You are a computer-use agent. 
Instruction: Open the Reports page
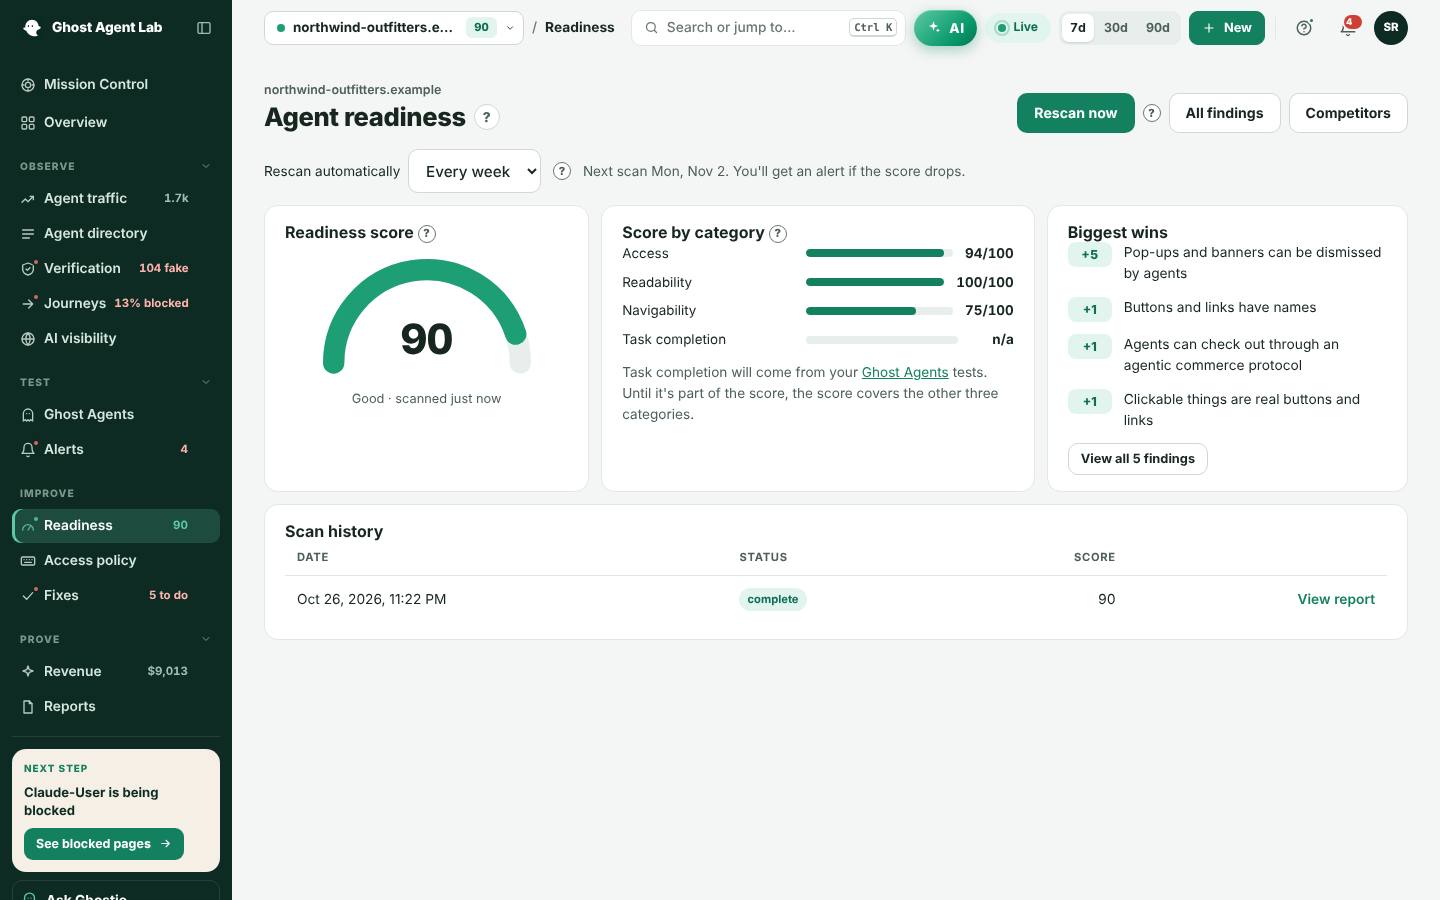point(116,706)
